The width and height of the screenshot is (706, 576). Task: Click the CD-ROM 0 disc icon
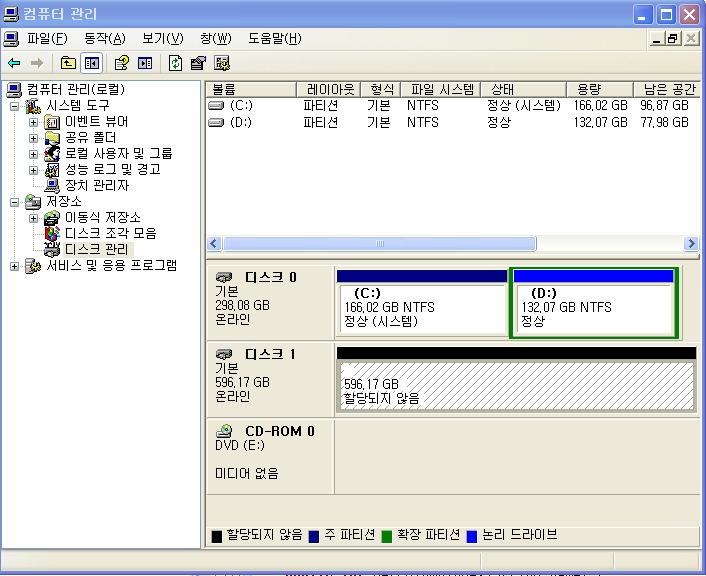coord(224,431)
